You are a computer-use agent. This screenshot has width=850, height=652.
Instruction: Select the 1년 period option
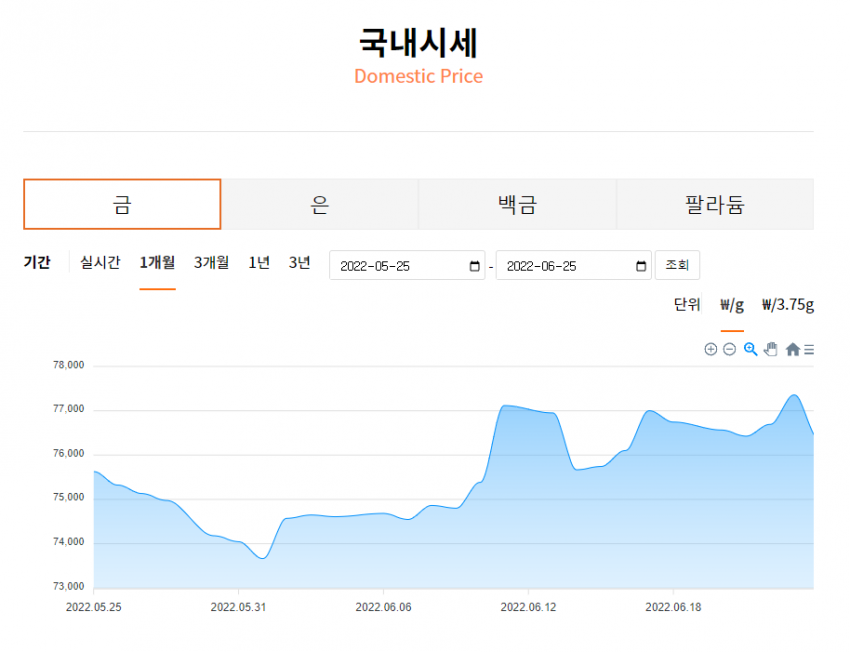tap(259, 263)
